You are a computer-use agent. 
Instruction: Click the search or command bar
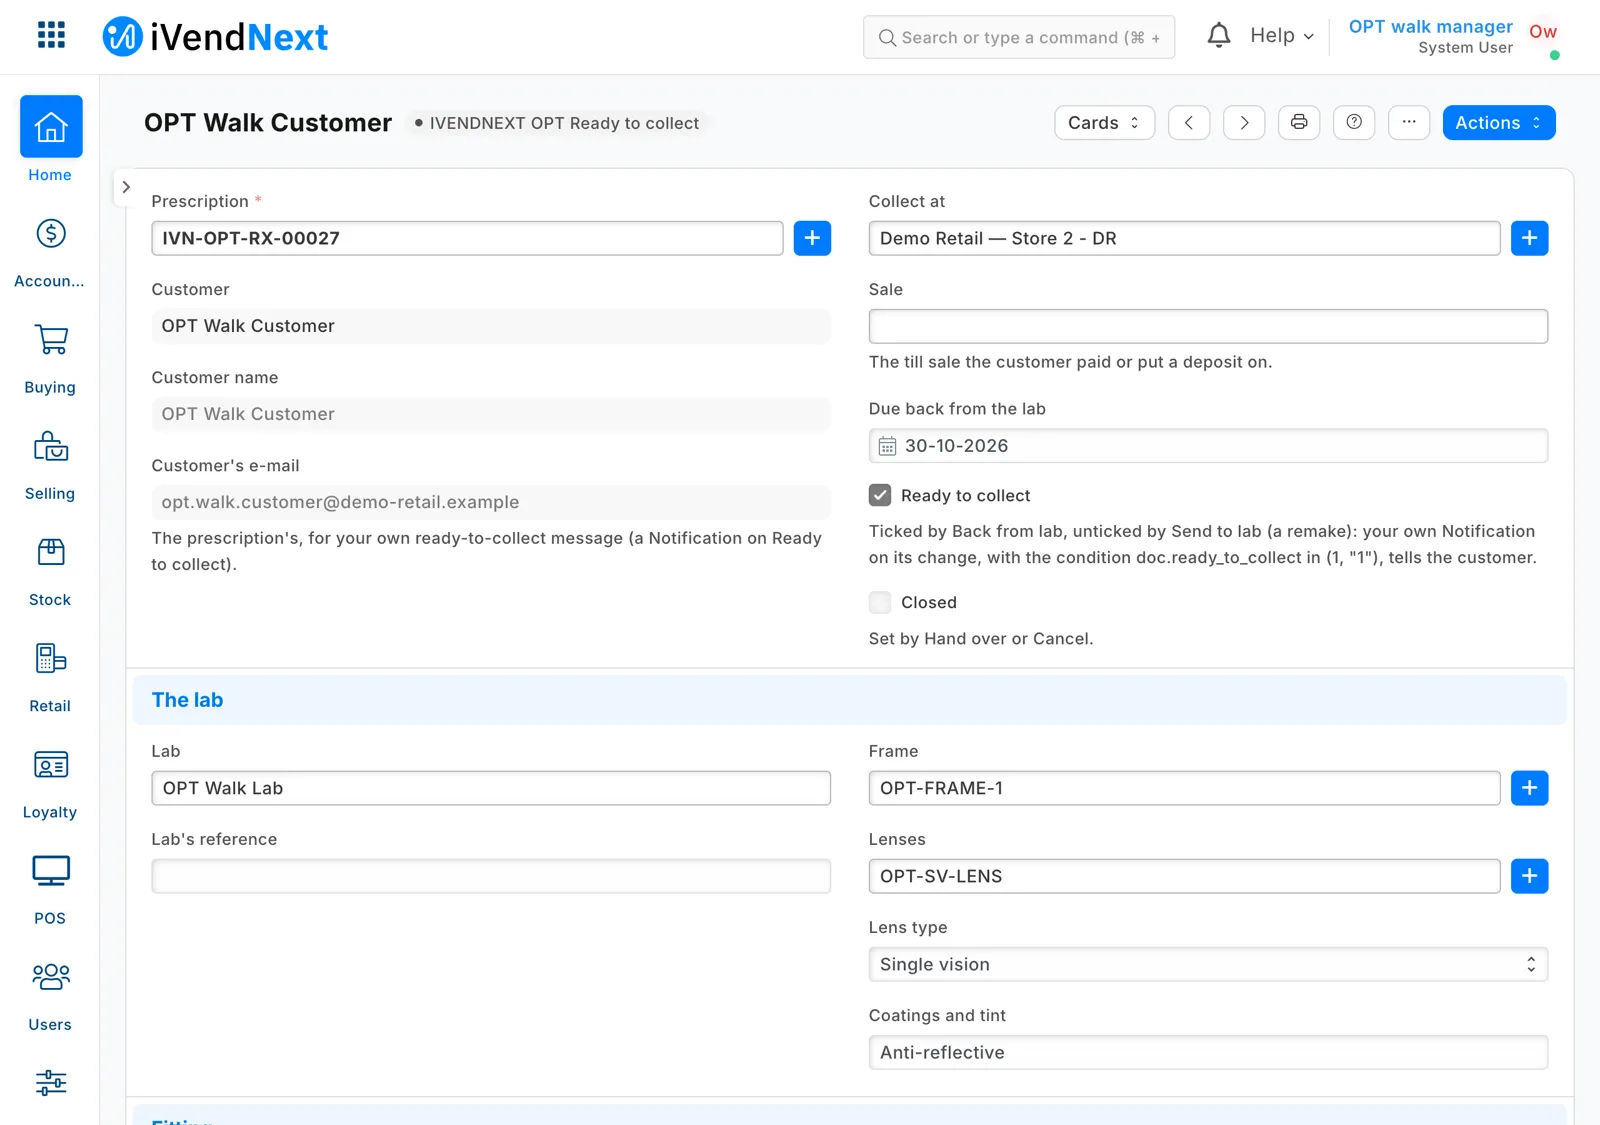coord(1019,37)
